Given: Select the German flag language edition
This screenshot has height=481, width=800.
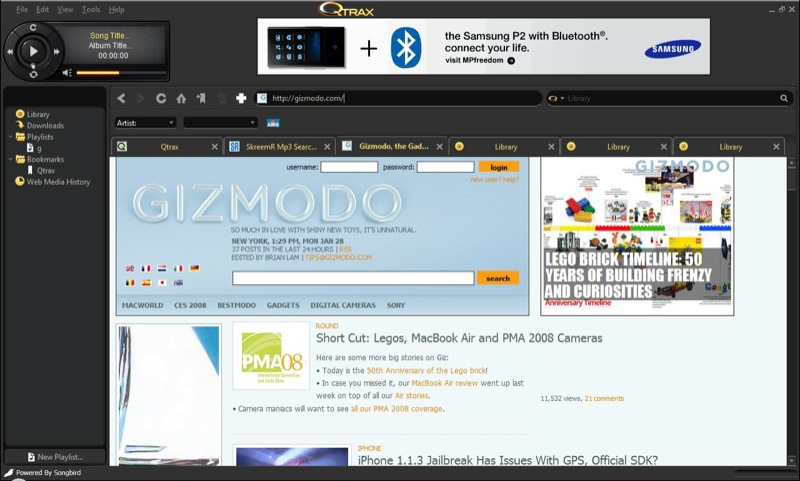Looking at the screenshot, I should click(x=194, y=268).
